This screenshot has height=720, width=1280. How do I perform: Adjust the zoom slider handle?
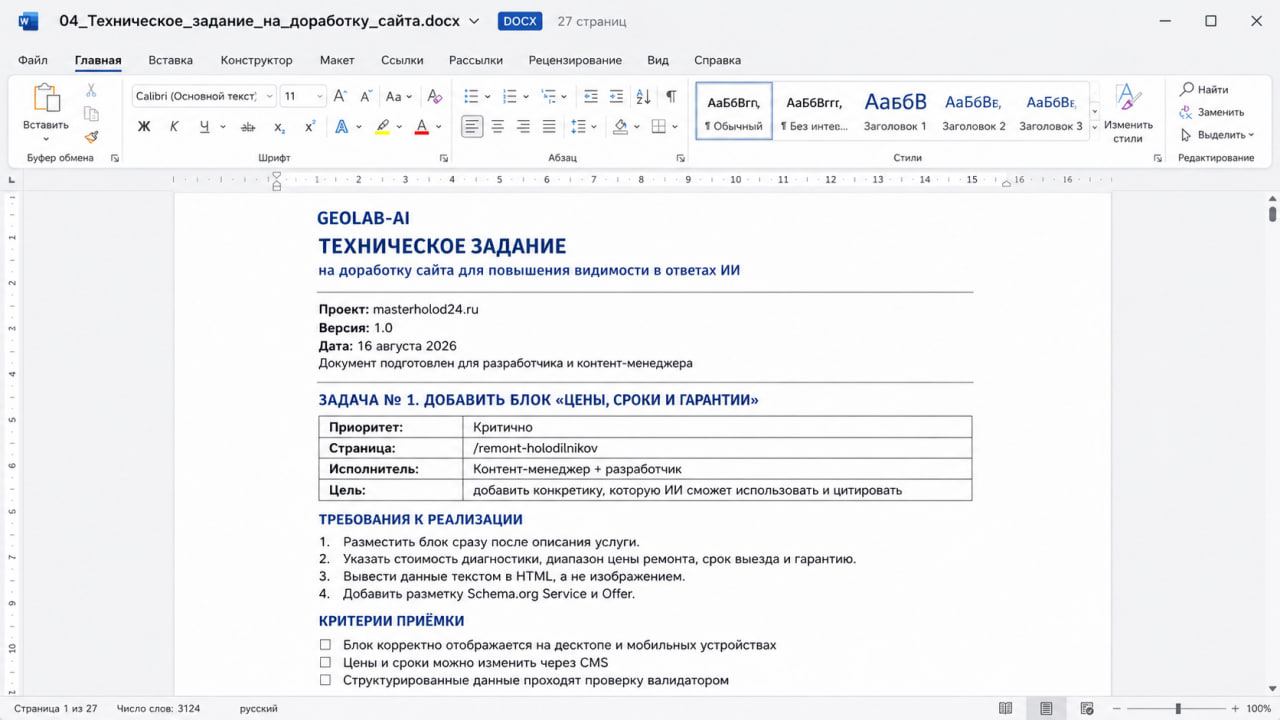click(x=1178, y=708)
